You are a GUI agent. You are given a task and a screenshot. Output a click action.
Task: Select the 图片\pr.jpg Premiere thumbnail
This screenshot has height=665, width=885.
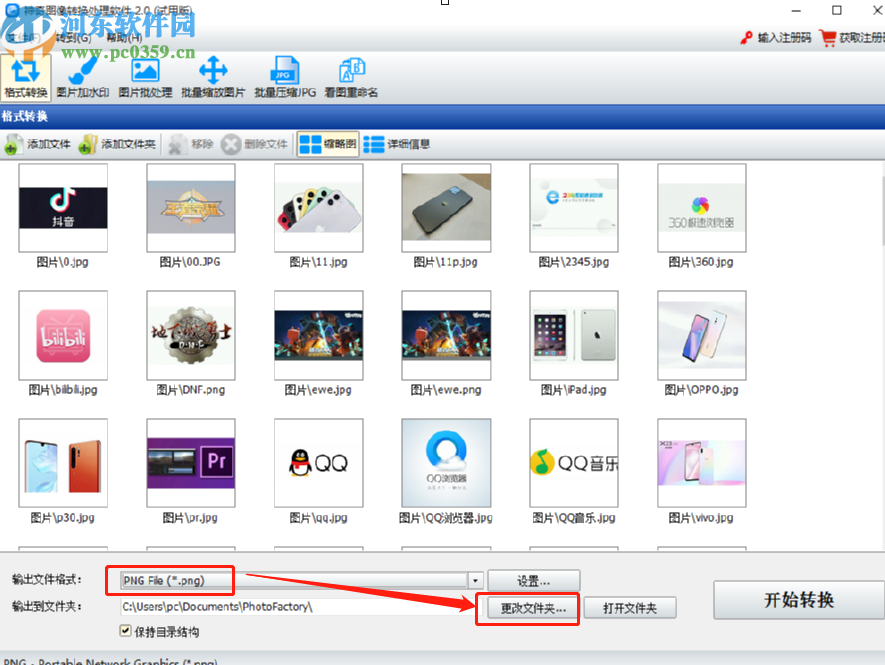pos(191,463)
